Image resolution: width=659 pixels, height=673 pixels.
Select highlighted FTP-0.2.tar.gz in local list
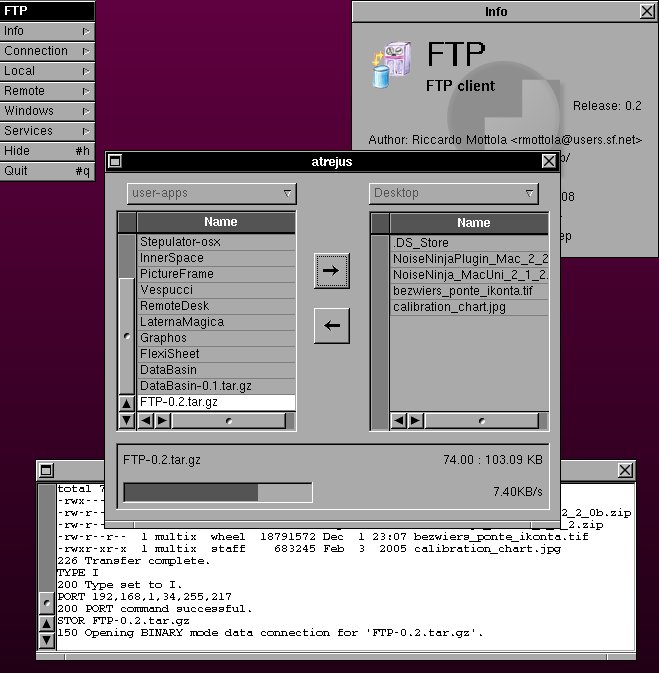[x=216, y=402]
